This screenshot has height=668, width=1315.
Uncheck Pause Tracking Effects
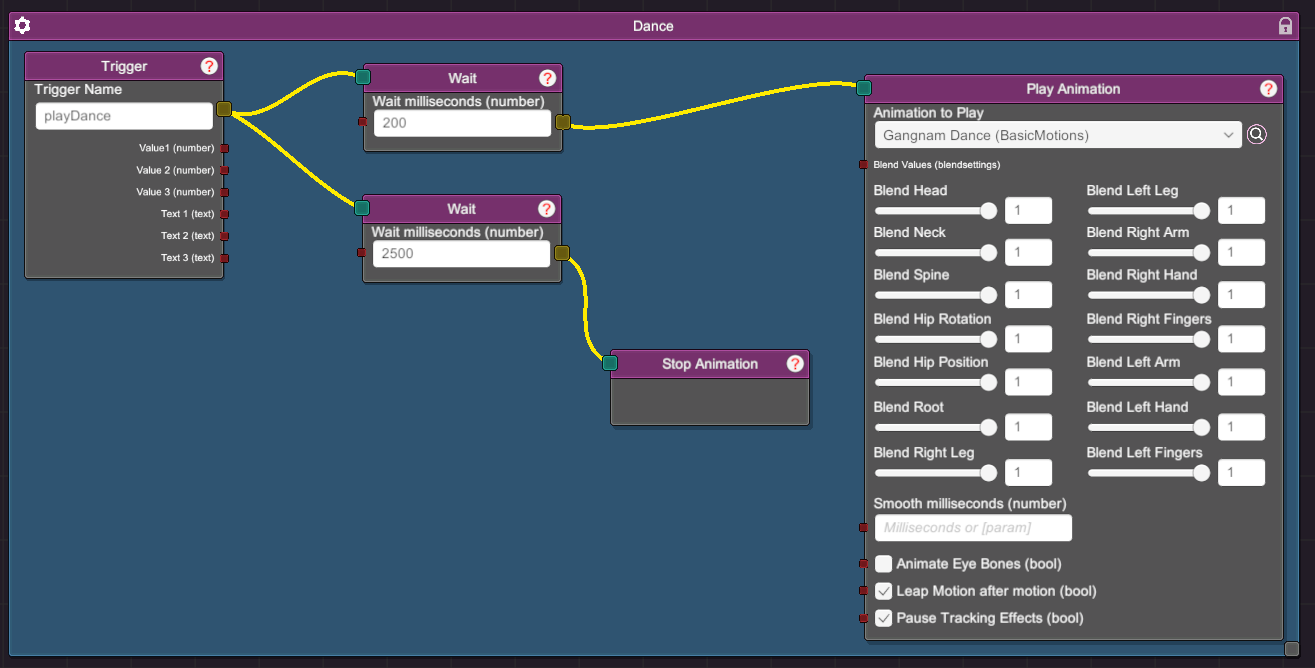pyautogui.click(x=883, y=618)
